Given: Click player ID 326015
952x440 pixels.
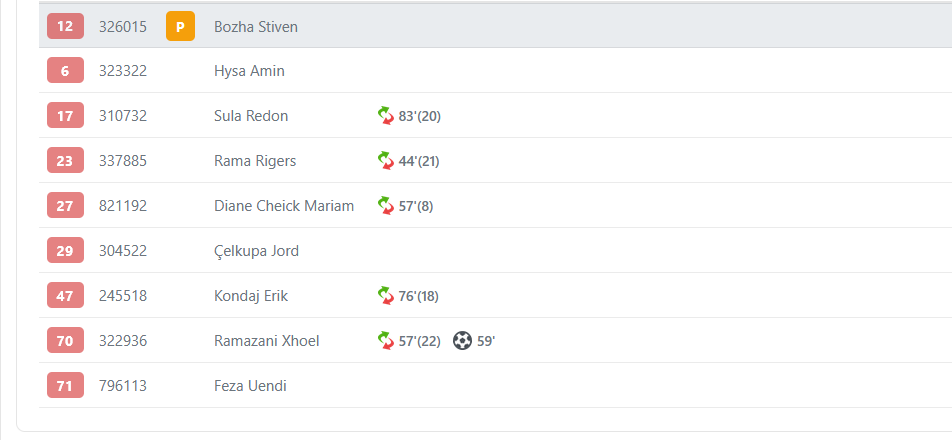Looking at the screenshot, I should click(123, 26).
